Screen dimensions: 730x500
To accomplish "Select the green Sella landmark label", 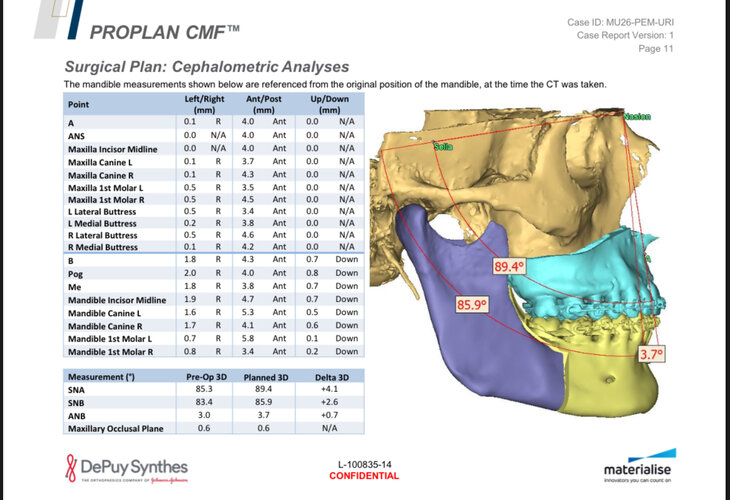I will 443,147.
